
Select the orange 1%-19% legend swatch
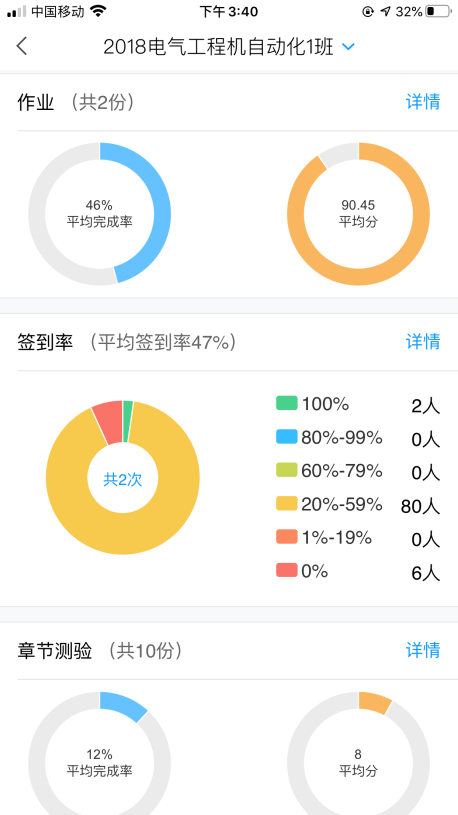coord(286,537)
